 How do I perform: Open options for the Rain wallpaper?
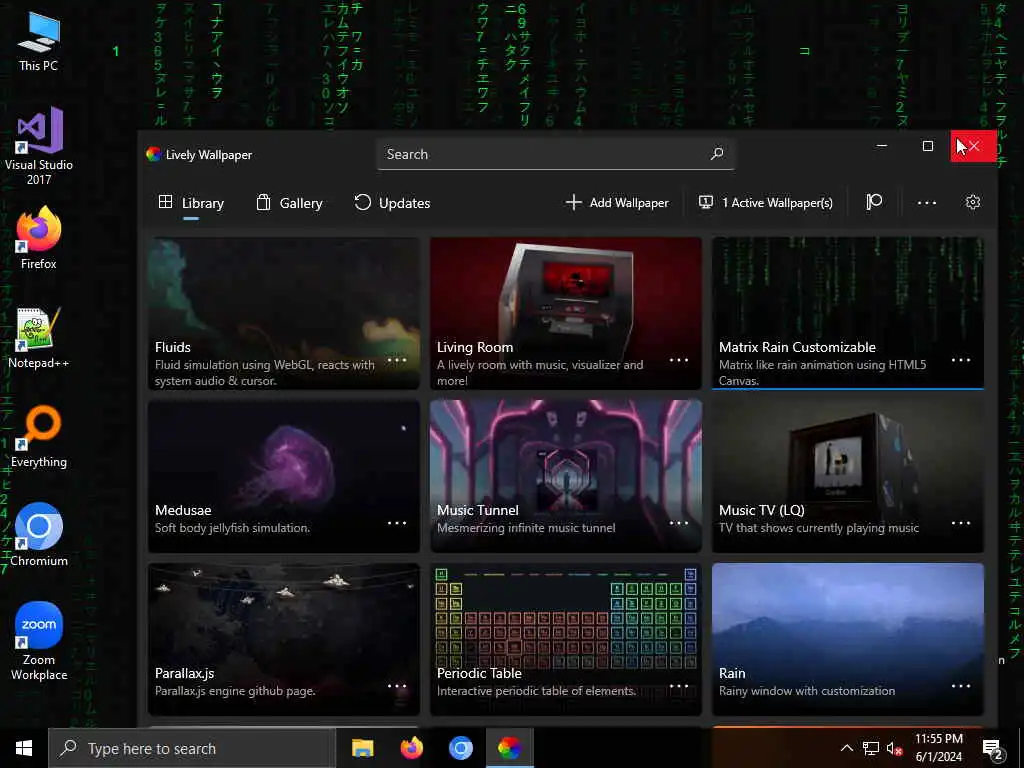(961, 686)
